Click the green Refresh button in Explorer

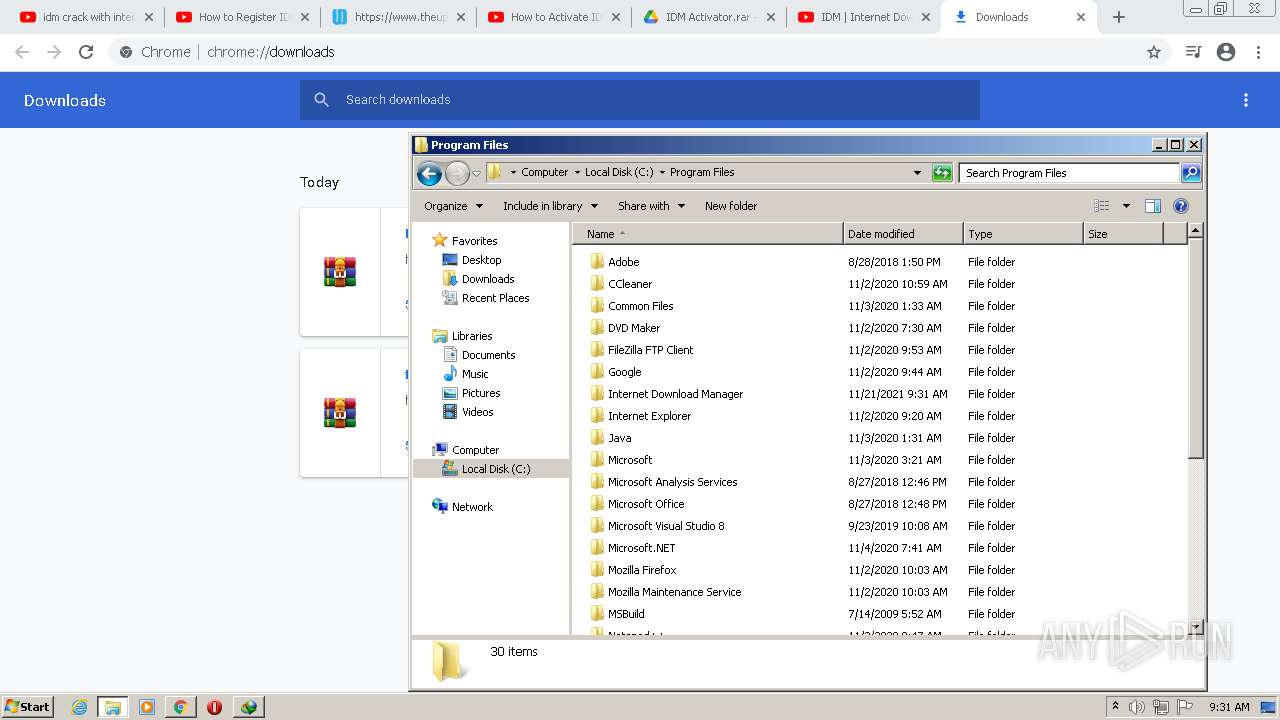942,173
